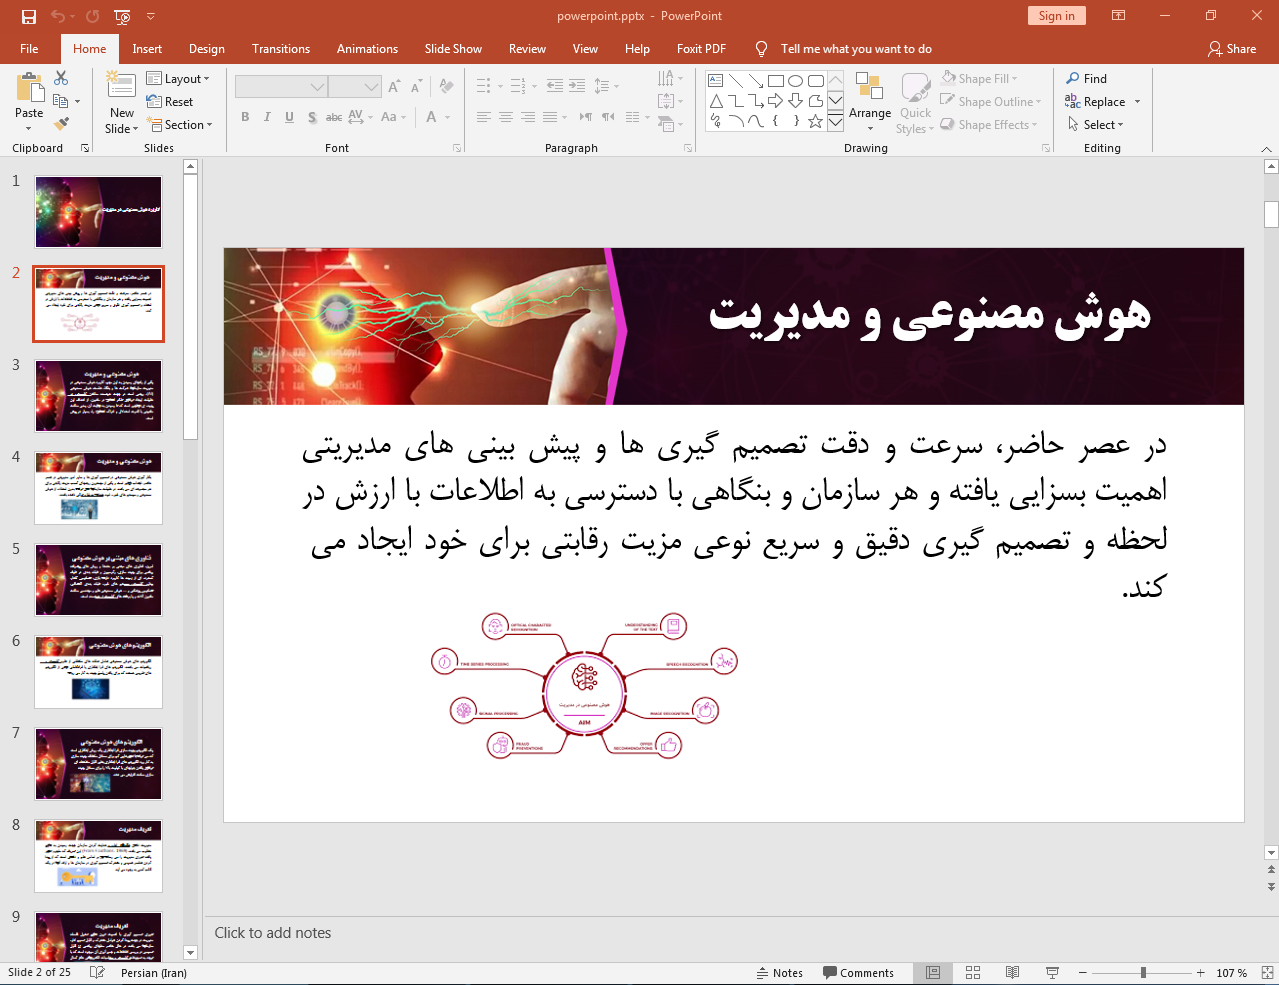Open the Section dropdown

tap(181, 125)
